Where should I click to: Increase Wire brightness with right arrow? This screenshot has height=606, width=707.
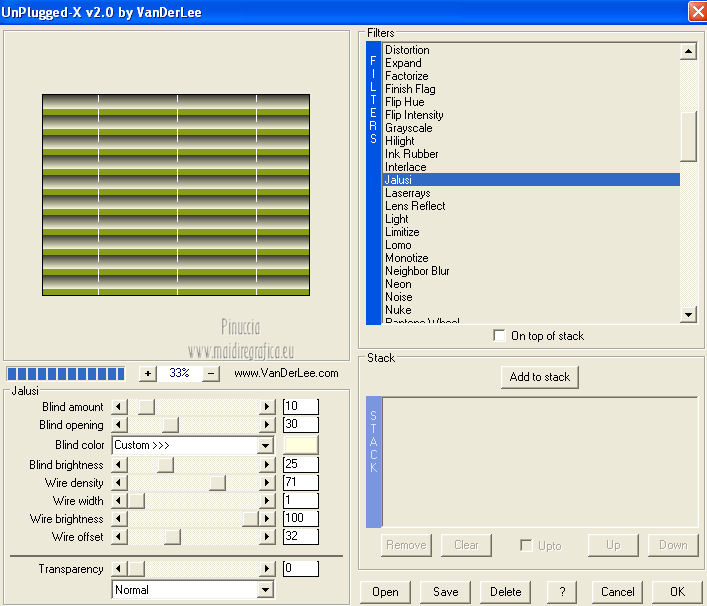[267, 519]
